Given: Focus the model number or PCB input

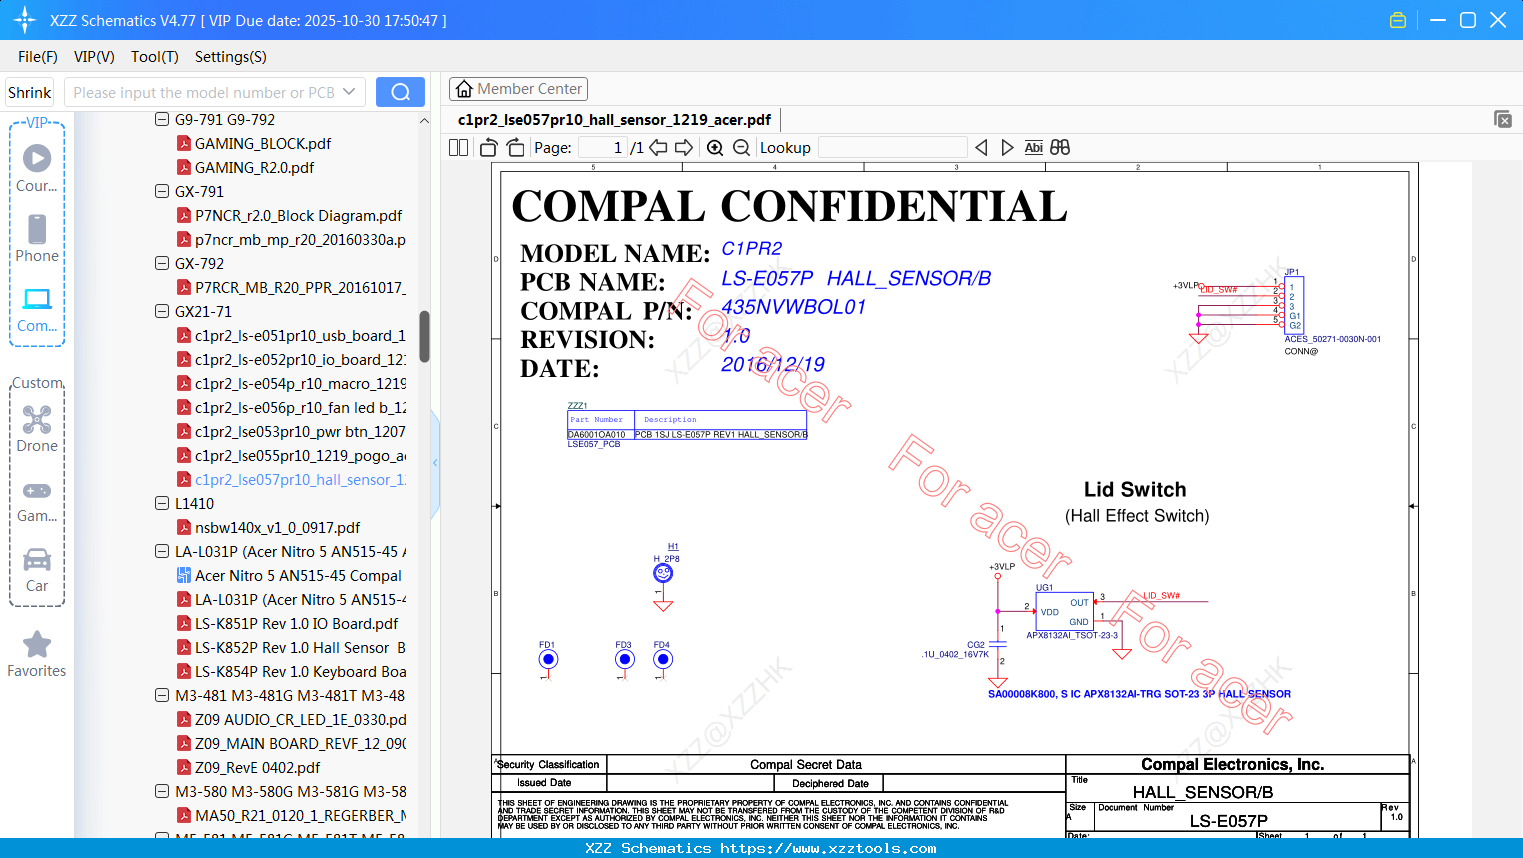Looking at the screenshot, I should (x=203, y=92).
